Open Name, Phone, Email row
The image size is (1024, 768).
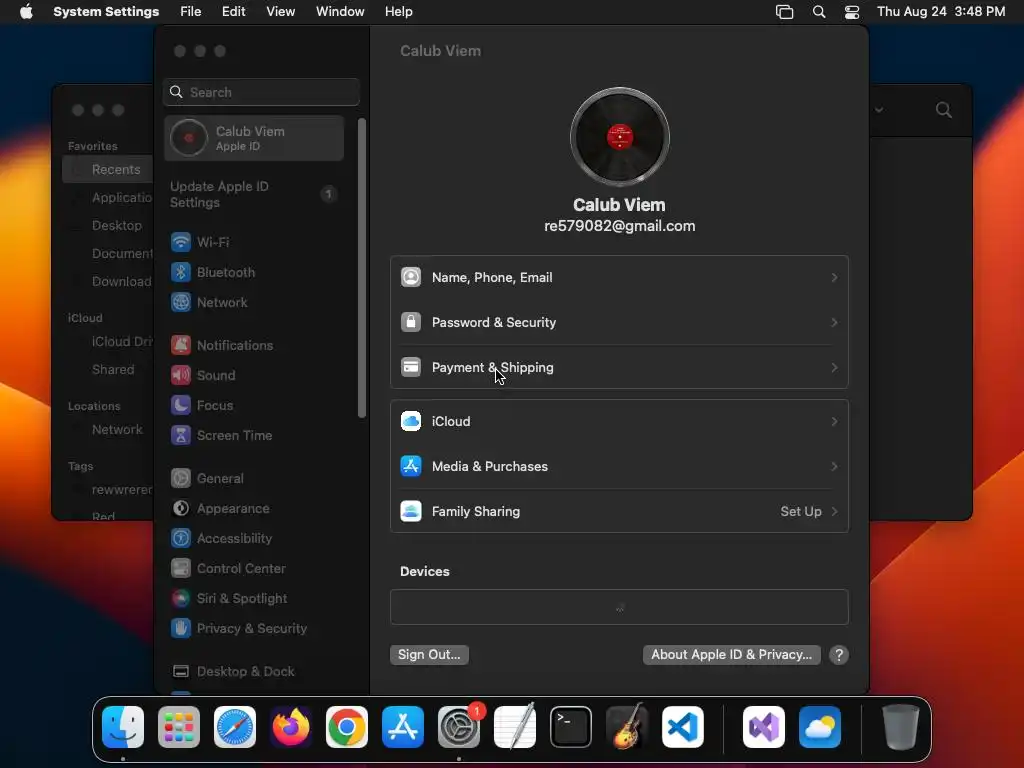click(619, 278)
